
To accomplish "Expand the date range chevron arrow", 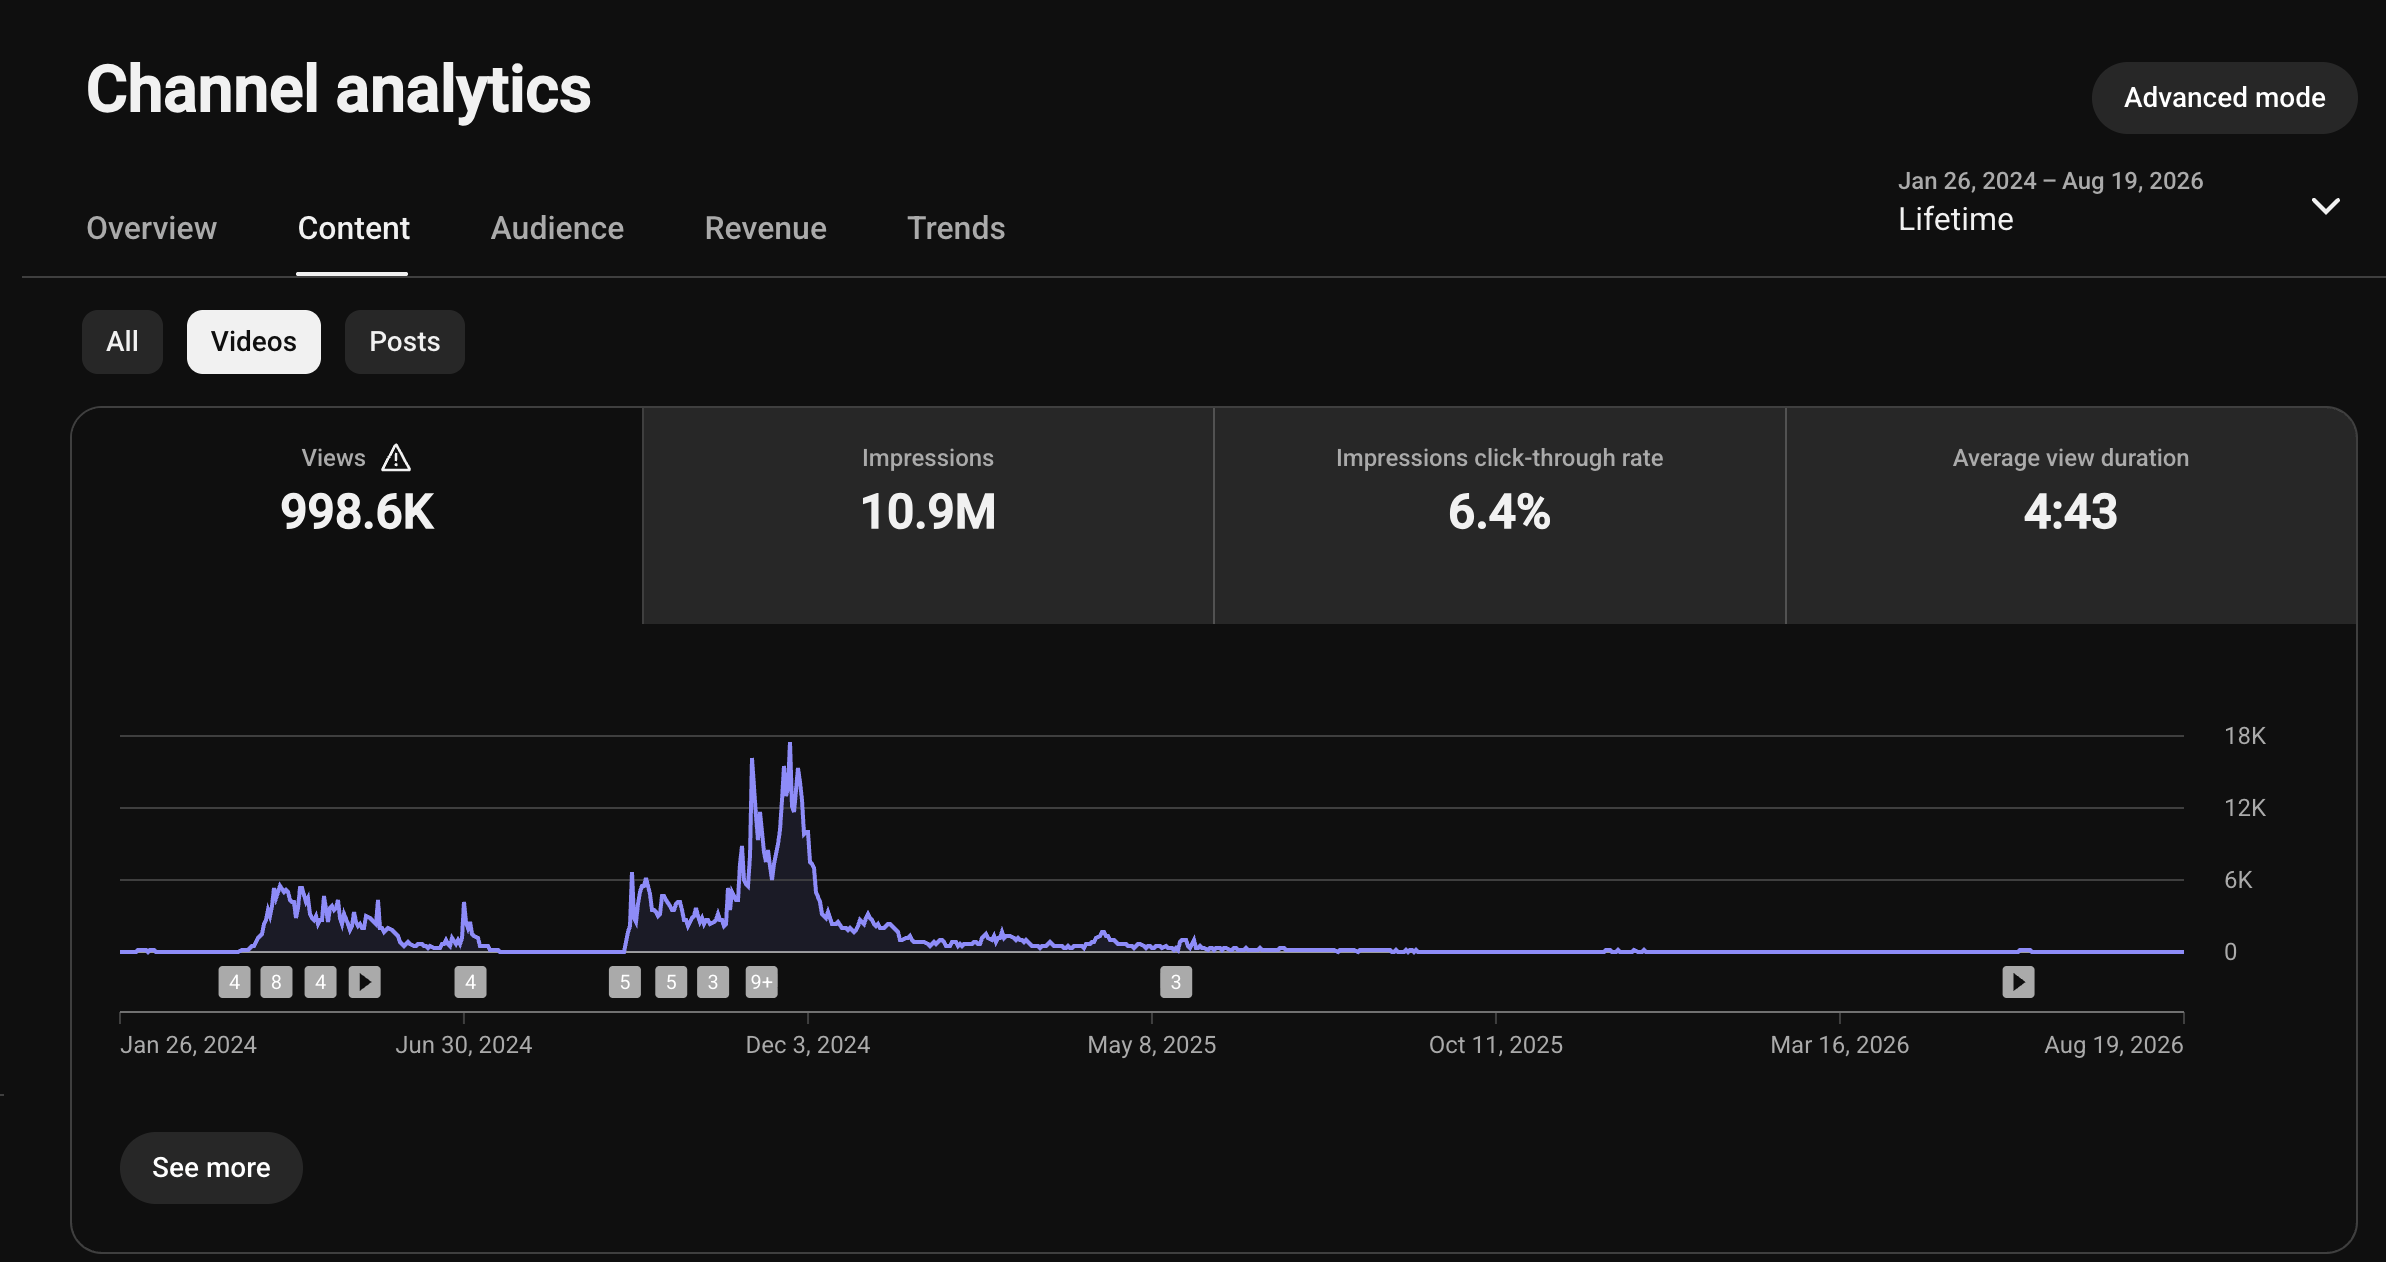I will [x=2326, y=206].
